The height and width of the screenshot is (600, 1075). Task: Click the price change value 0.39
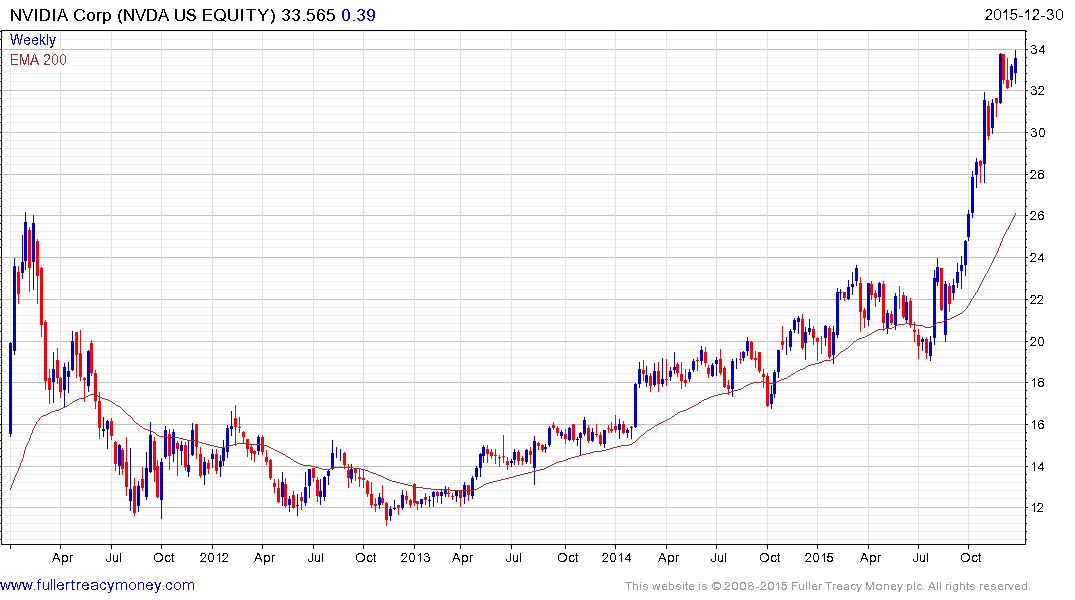[x=358, y=15]
